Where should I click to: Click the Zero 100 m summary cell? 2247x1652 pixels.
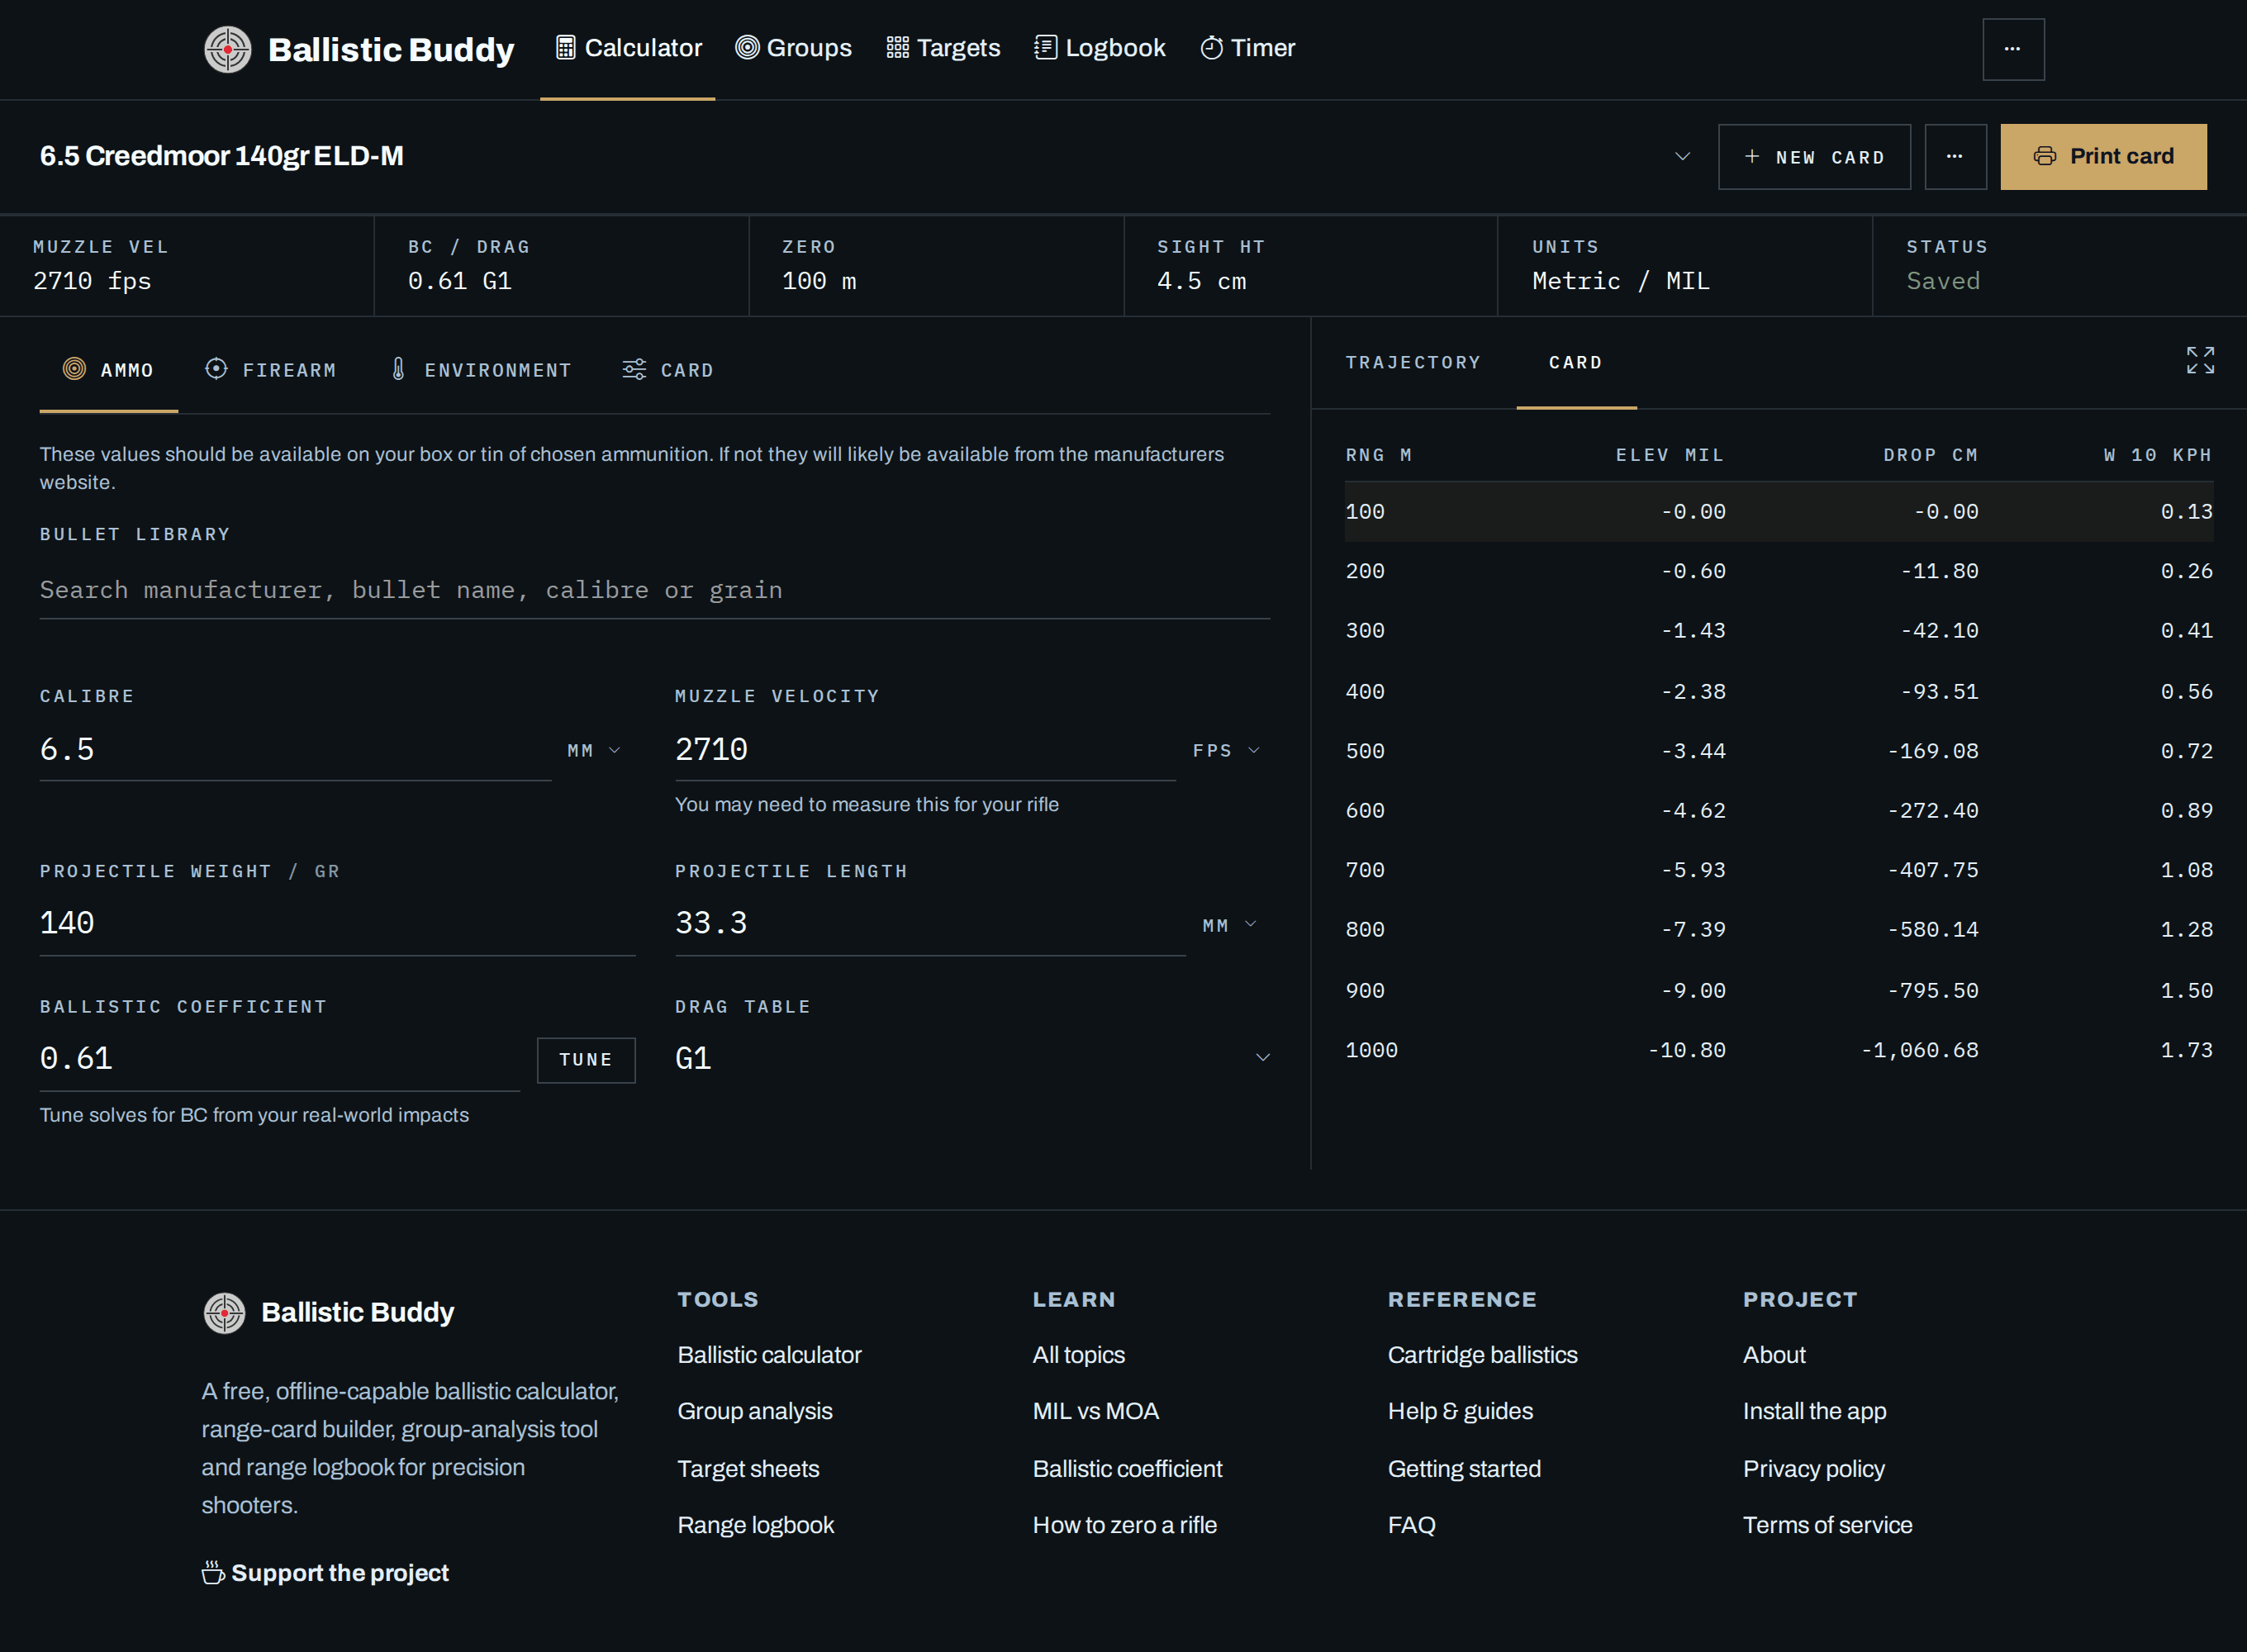936,266
